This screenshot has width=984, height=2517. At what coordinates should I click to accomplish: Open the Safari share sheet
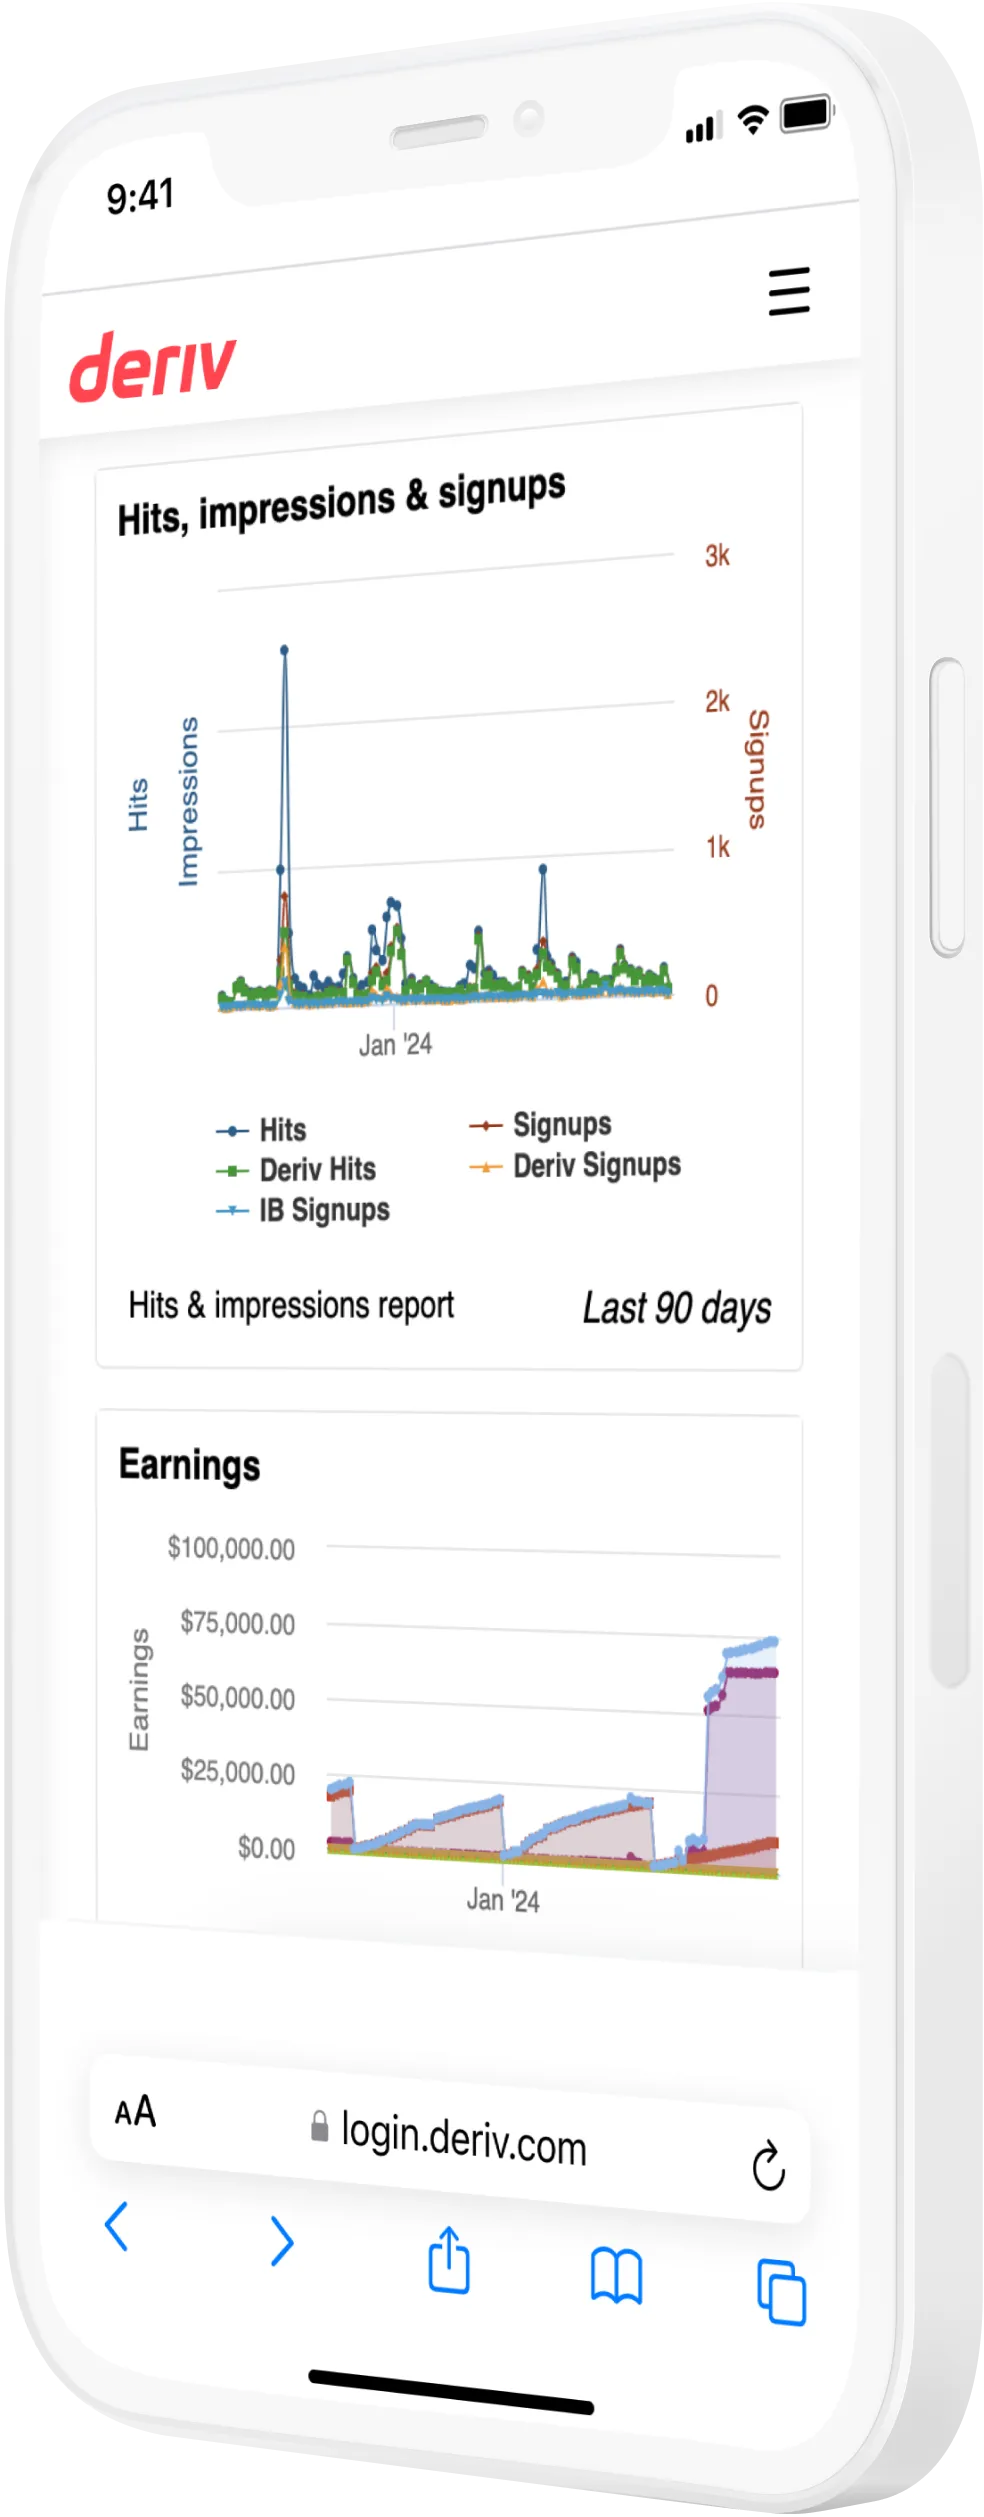pos(449,2260)
